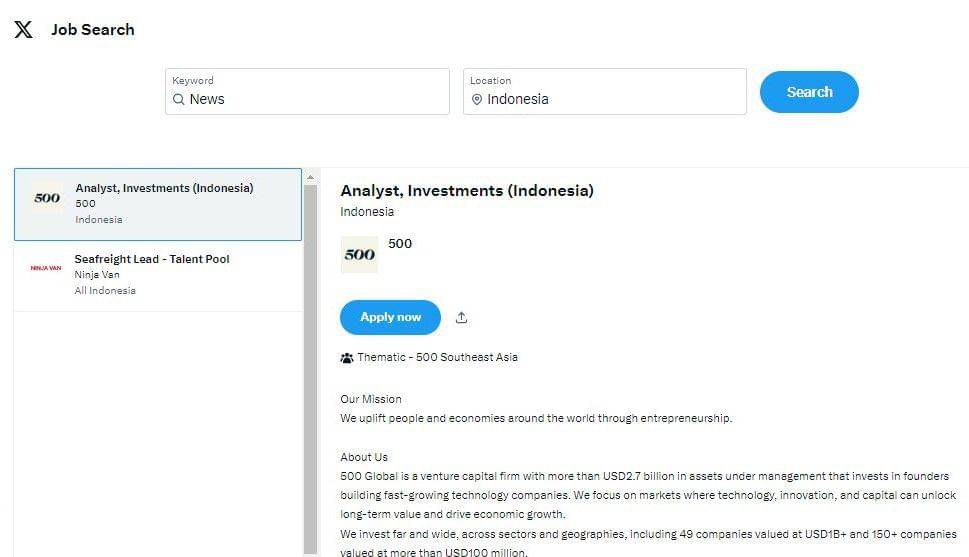
Task: Click the Ninja Van logo in the results list
Action: pyautogui.click(x=46, y=268)
